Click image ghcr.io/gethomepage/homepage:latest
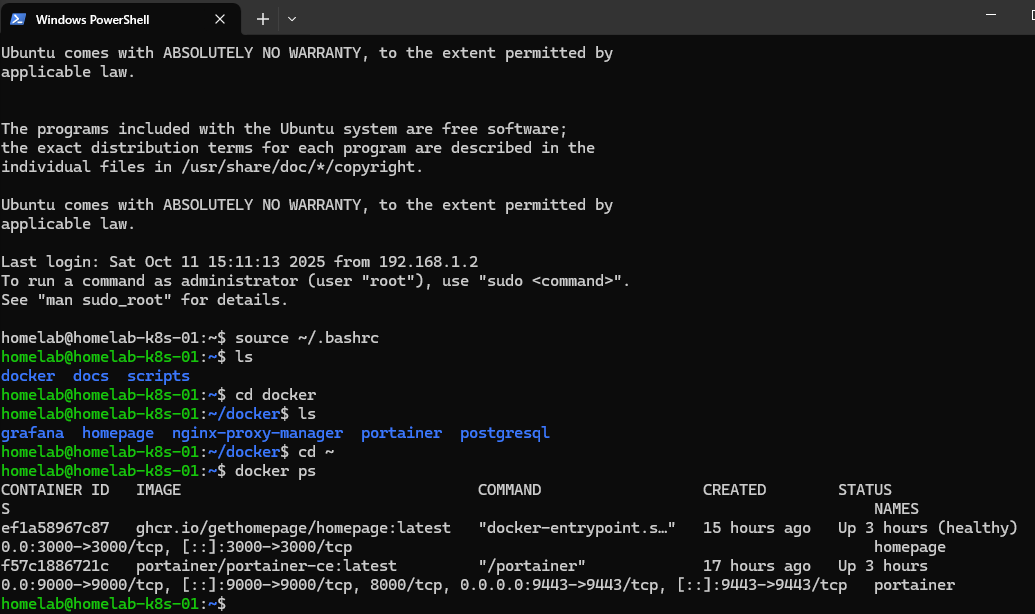 293,528
